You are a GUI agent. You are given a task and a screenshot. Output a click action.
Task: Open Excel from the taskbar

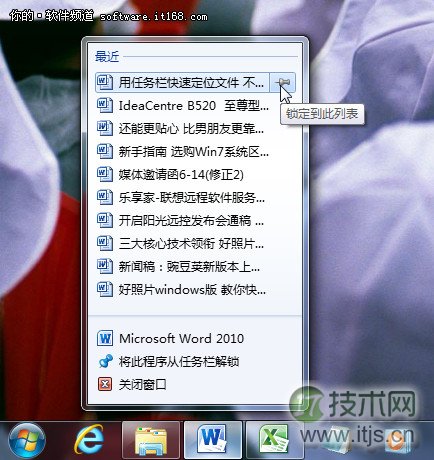[x=274, y=441]
